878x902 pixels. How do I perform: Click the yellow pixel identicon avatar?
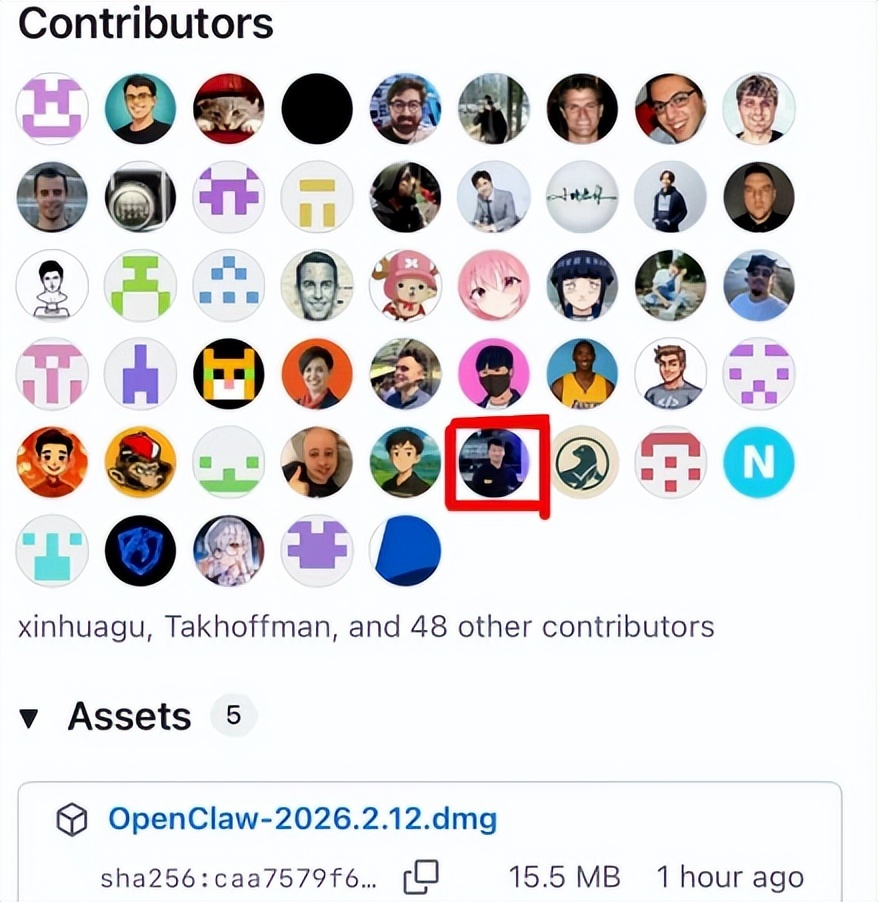tap(317, 197)
